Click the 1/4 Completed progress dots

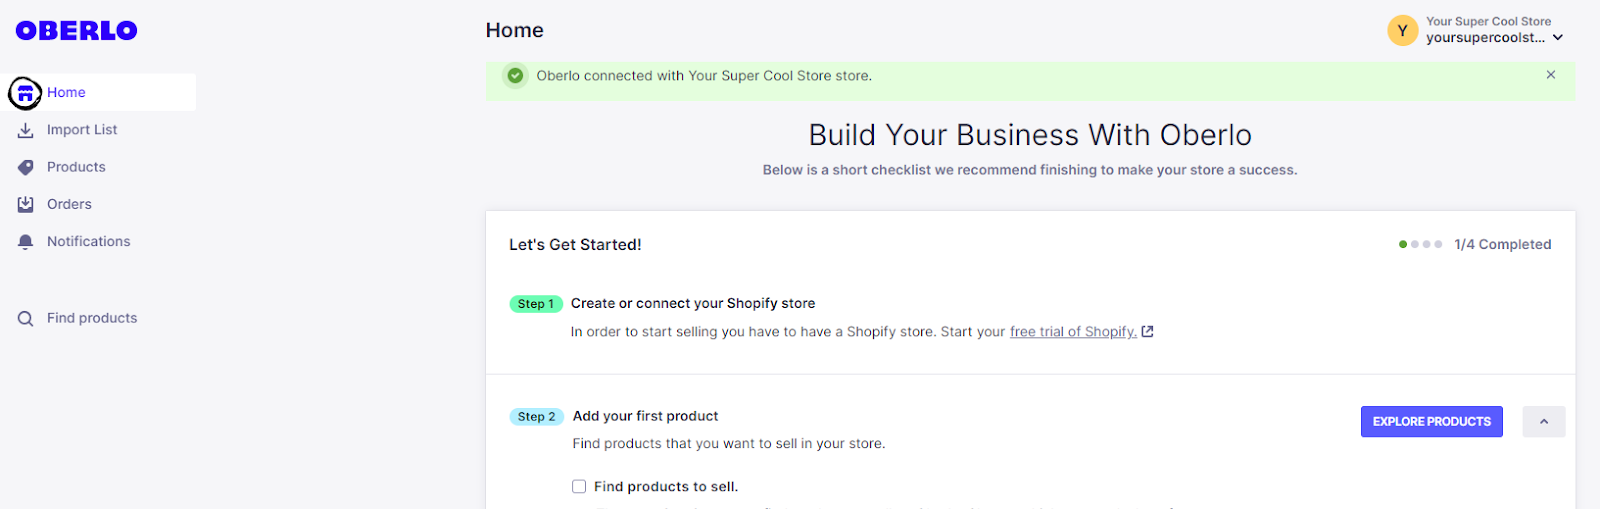1420,244
